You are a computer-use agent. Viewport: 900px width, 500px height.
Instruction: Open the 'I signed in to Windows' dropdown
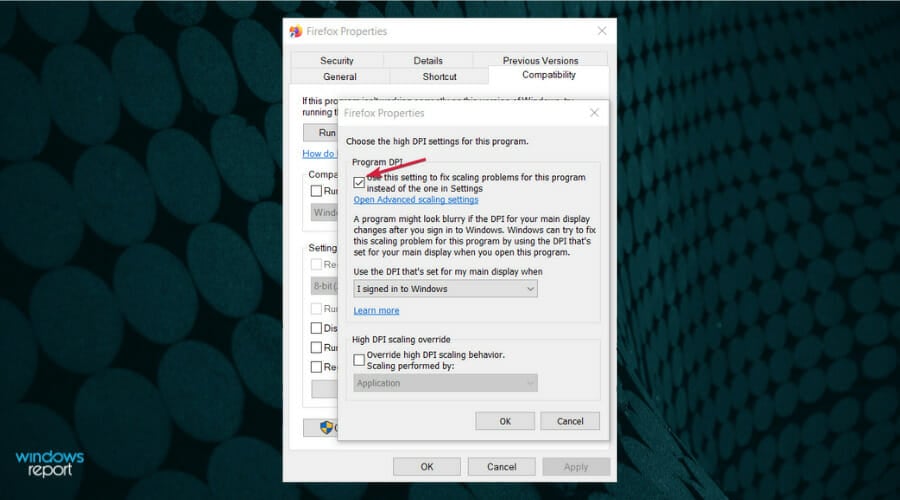click(445, 289)
